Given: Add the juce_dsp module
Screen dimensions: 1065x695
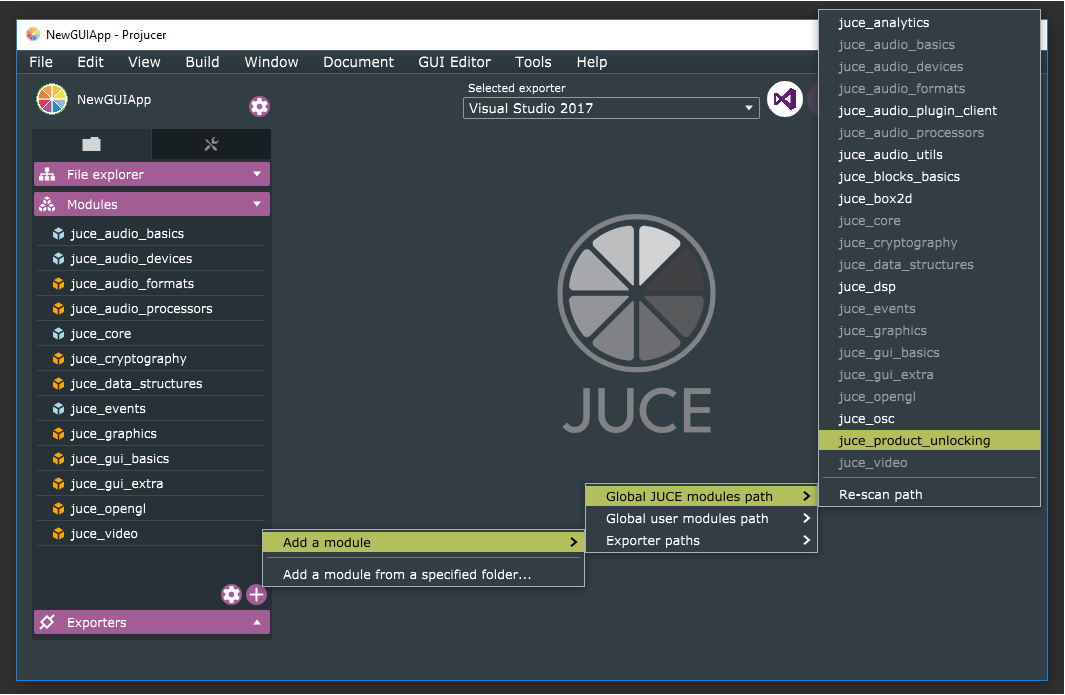Looking at the screenshot, I should tap(929, 287).
